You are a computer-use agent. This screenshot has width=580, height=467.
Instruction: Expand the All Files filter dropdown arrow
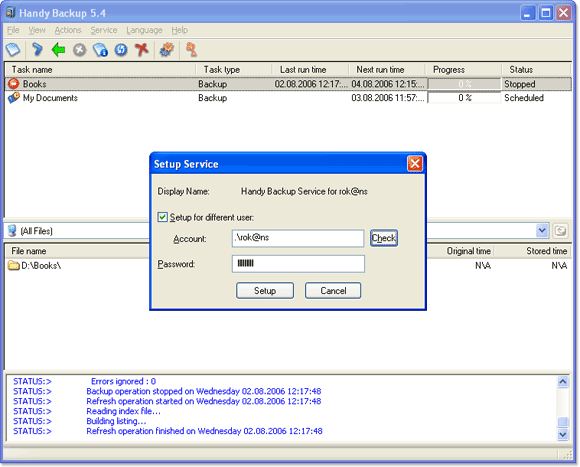point(542,231)
